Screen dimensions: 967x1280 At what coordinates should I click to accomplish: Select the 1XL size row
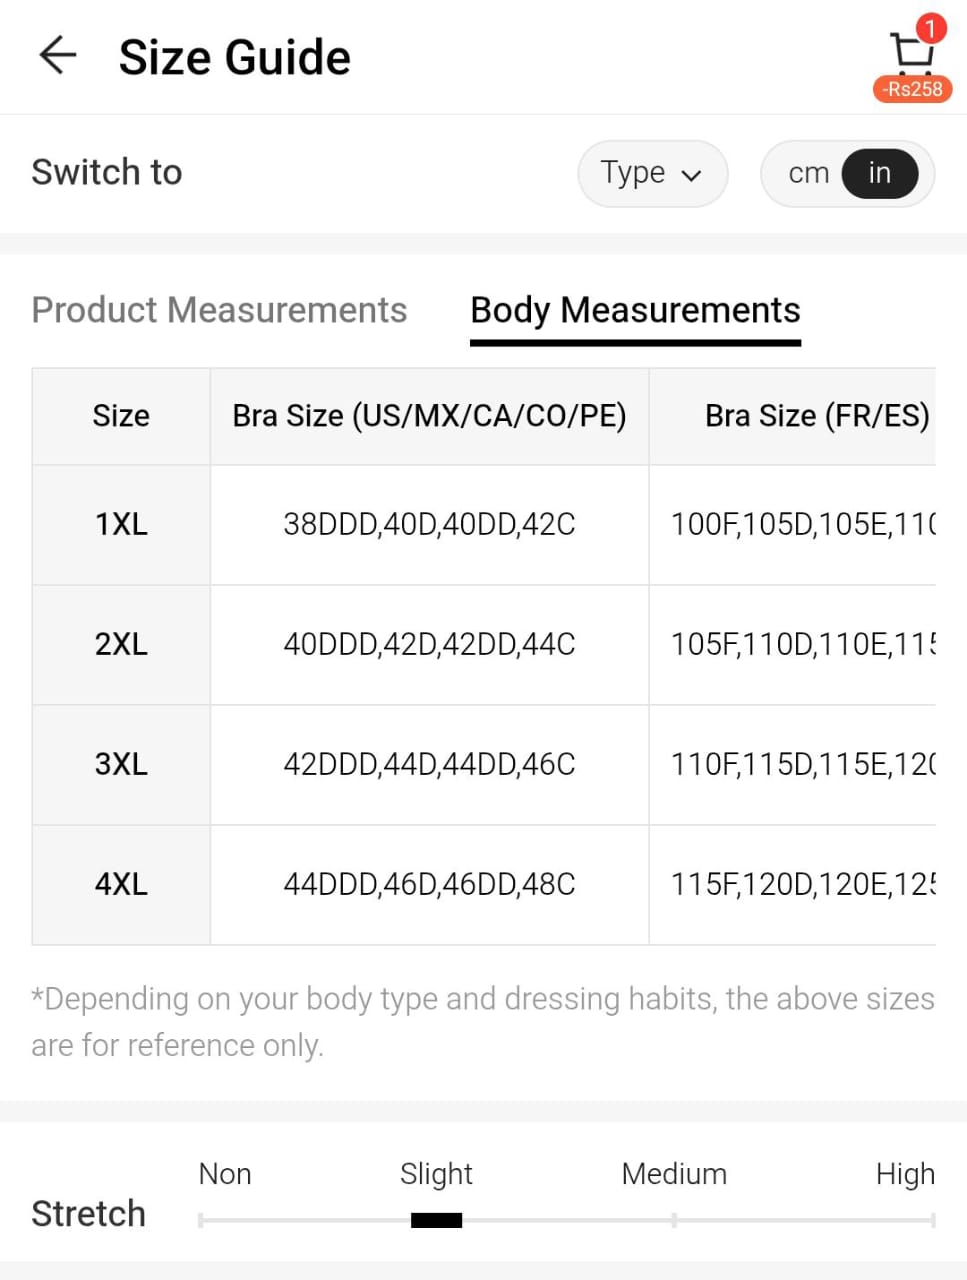point(121,524)
